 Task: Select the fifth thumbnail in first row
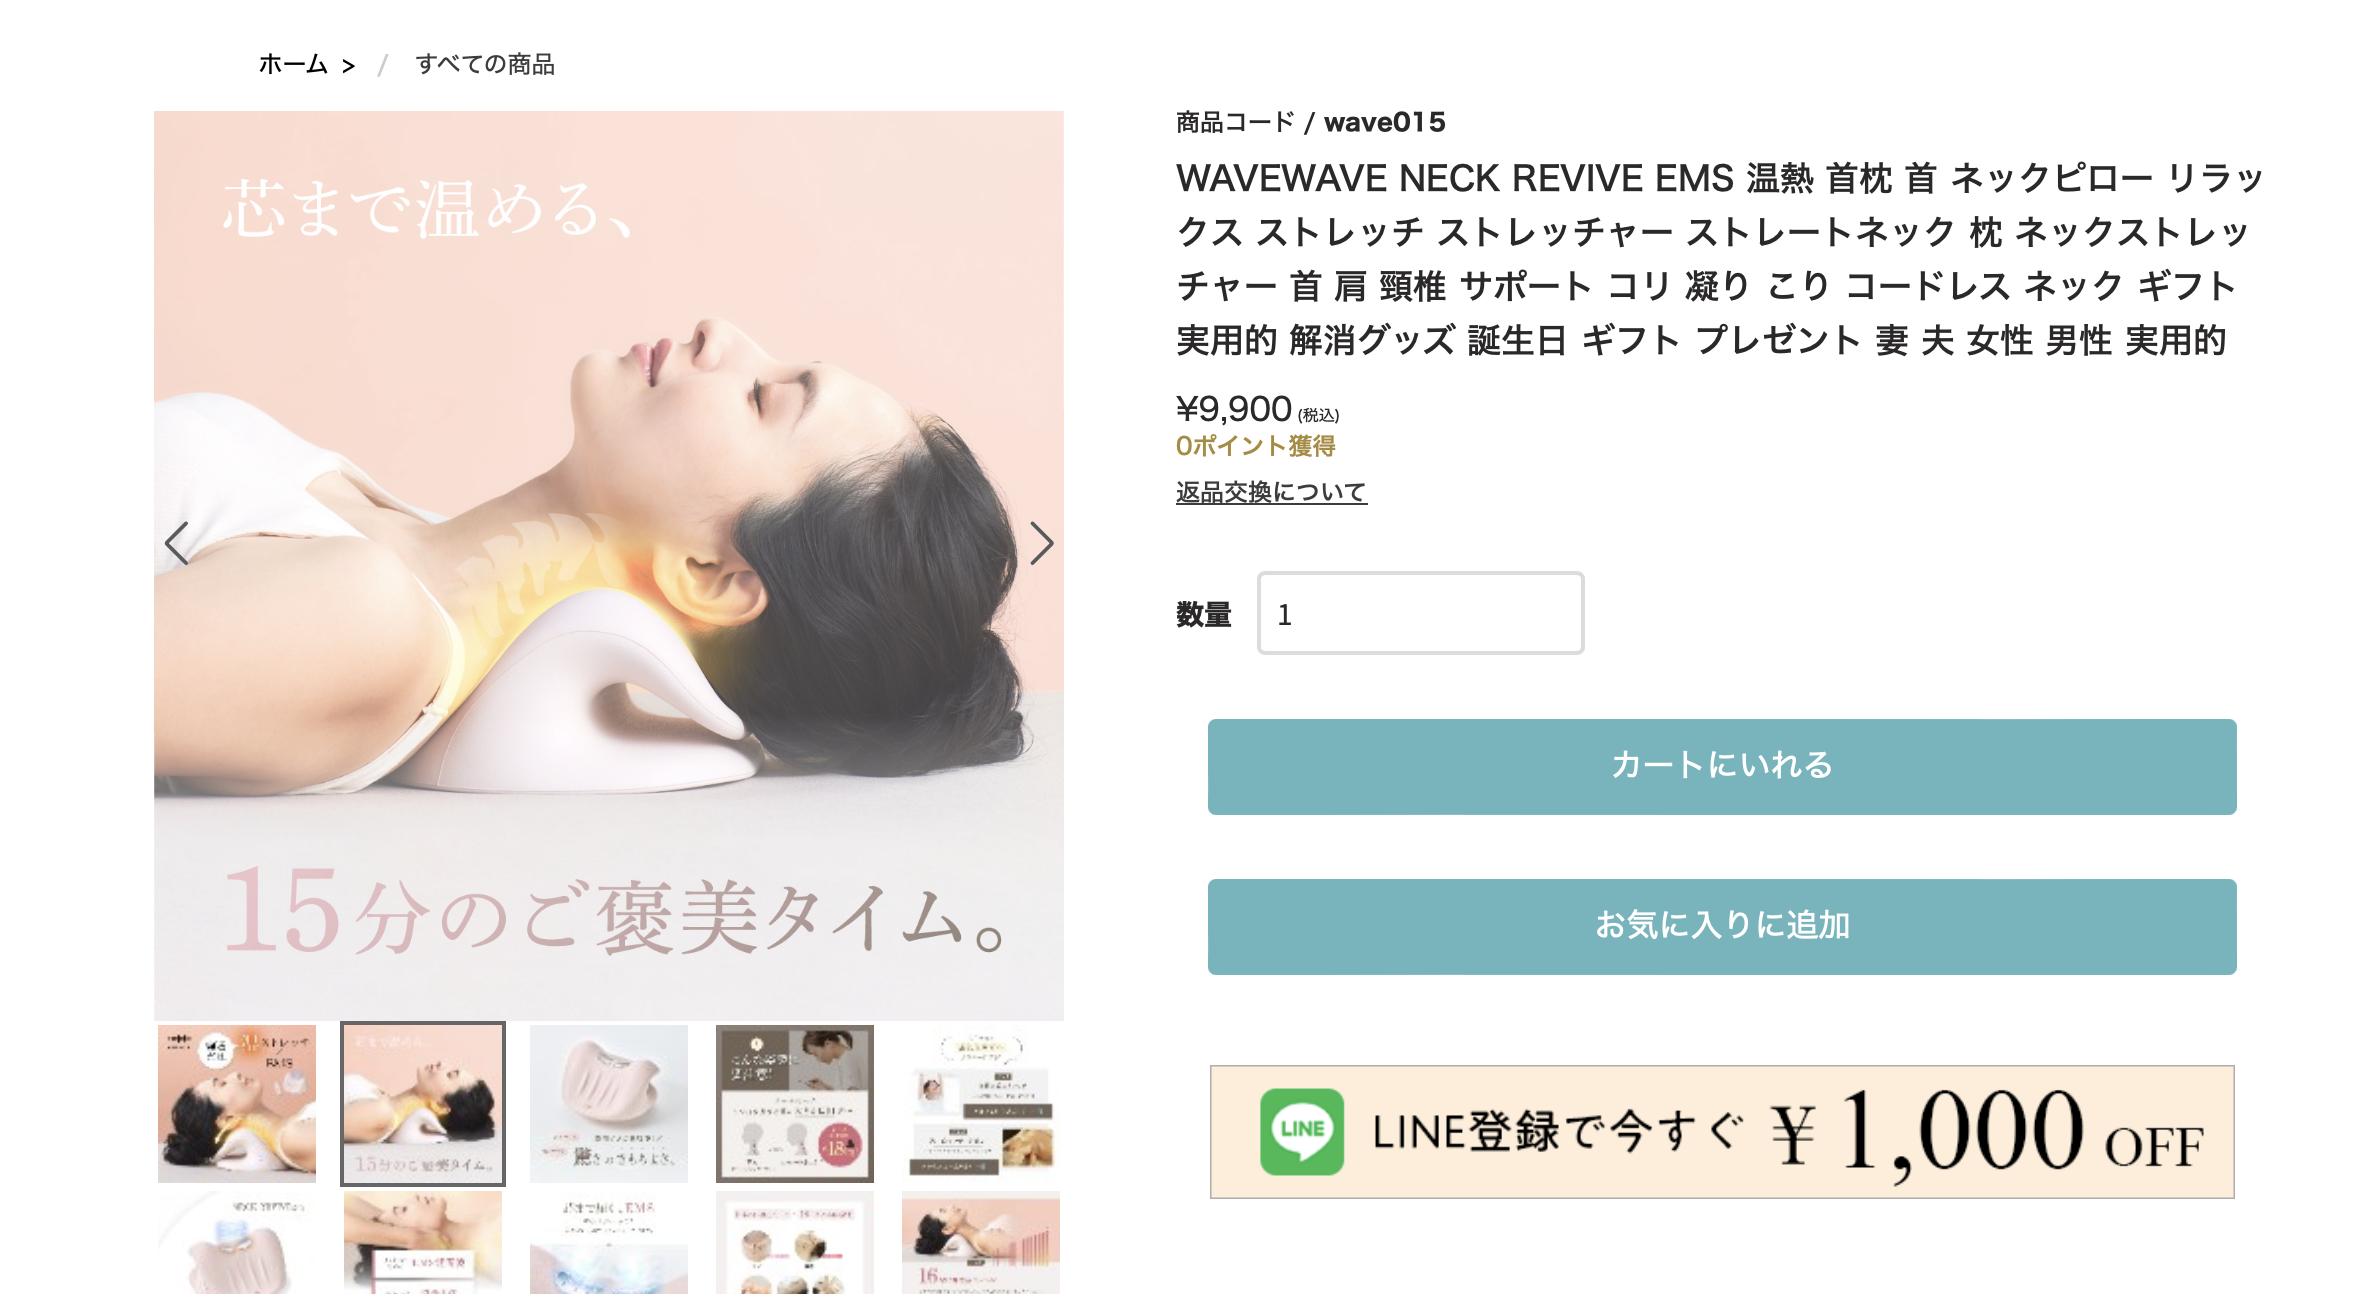click(x=981, y=1103)
